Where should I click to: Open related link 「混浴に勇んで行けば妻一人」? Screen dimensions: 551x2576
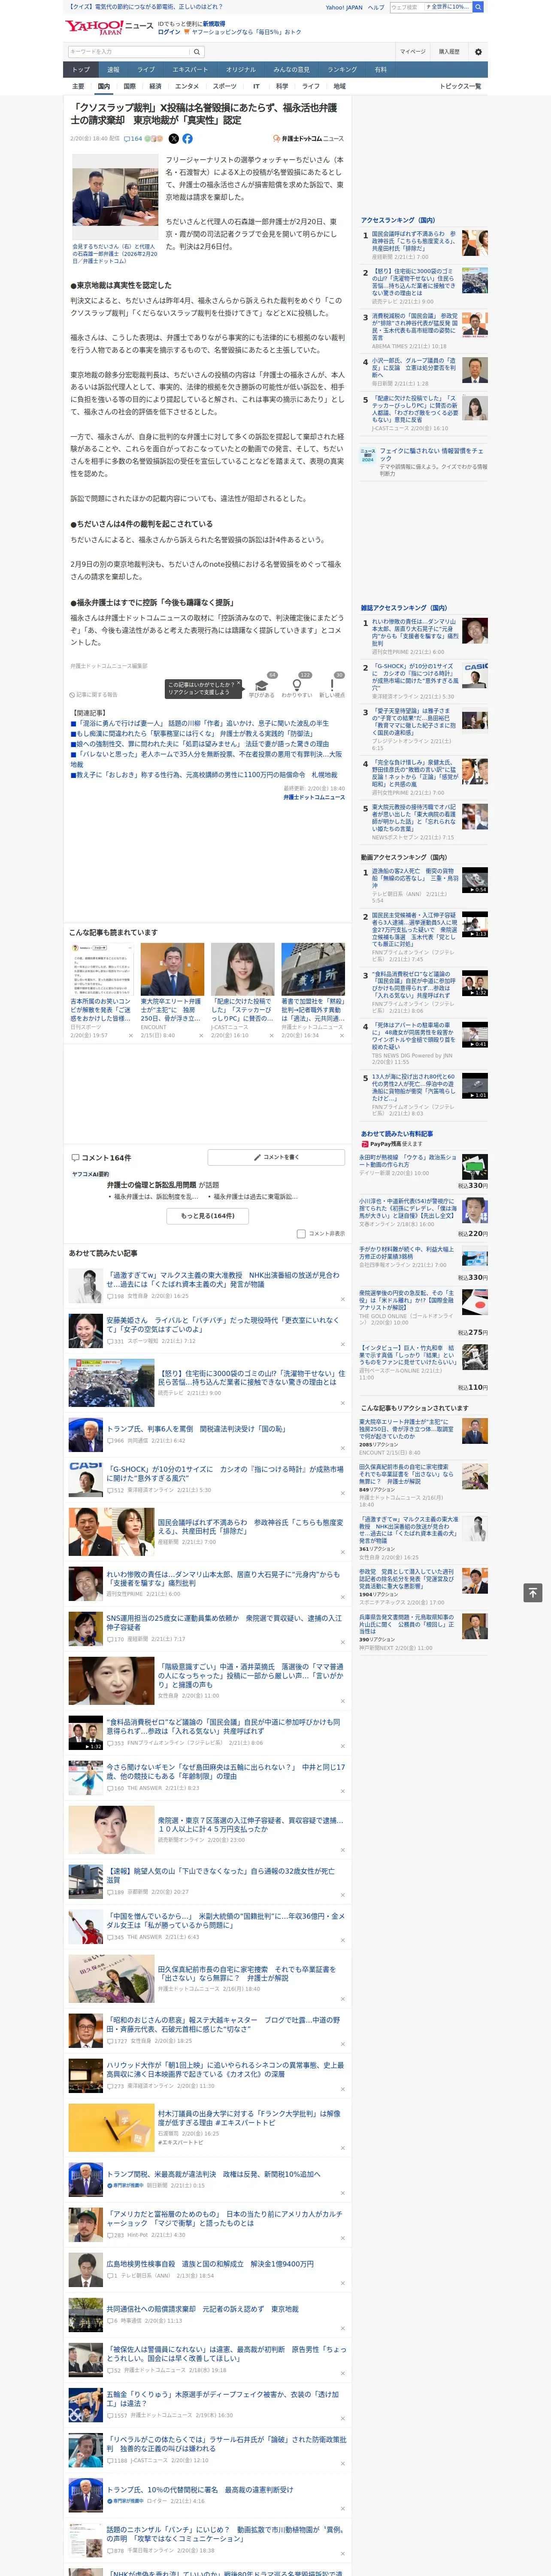coord(201,723)
